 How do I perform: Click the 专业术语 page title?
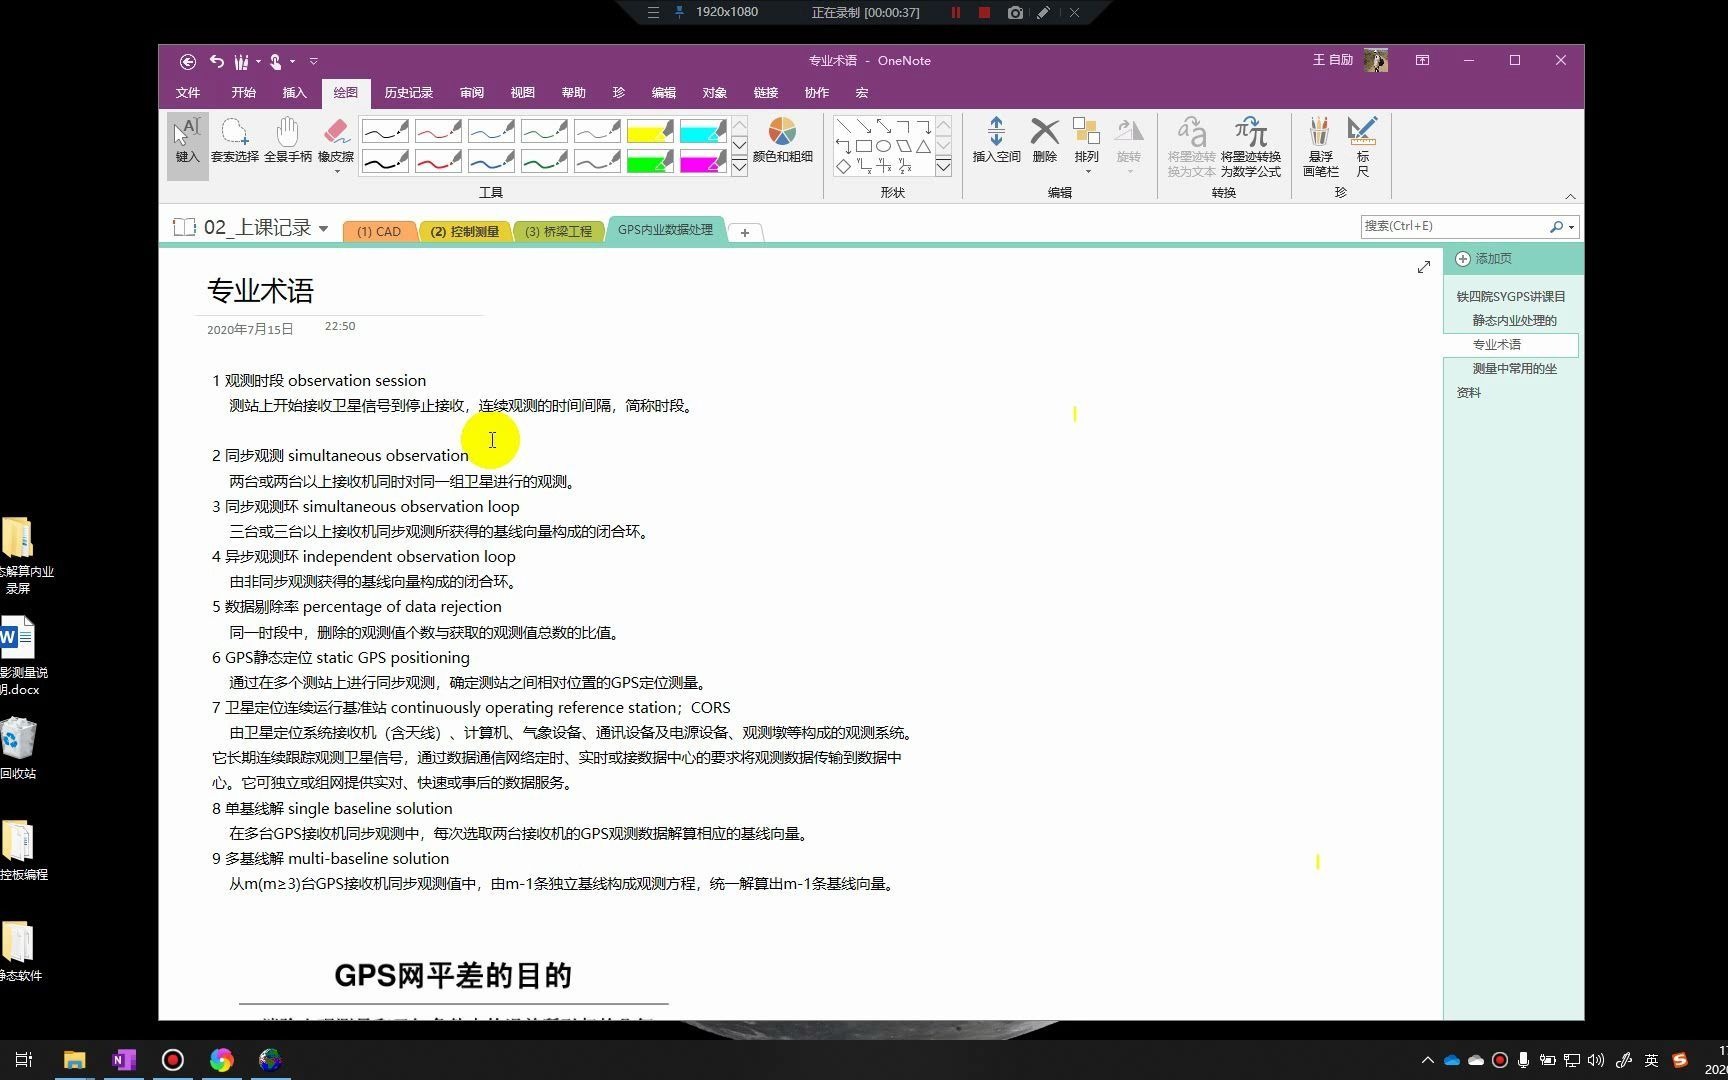point(260,291)
